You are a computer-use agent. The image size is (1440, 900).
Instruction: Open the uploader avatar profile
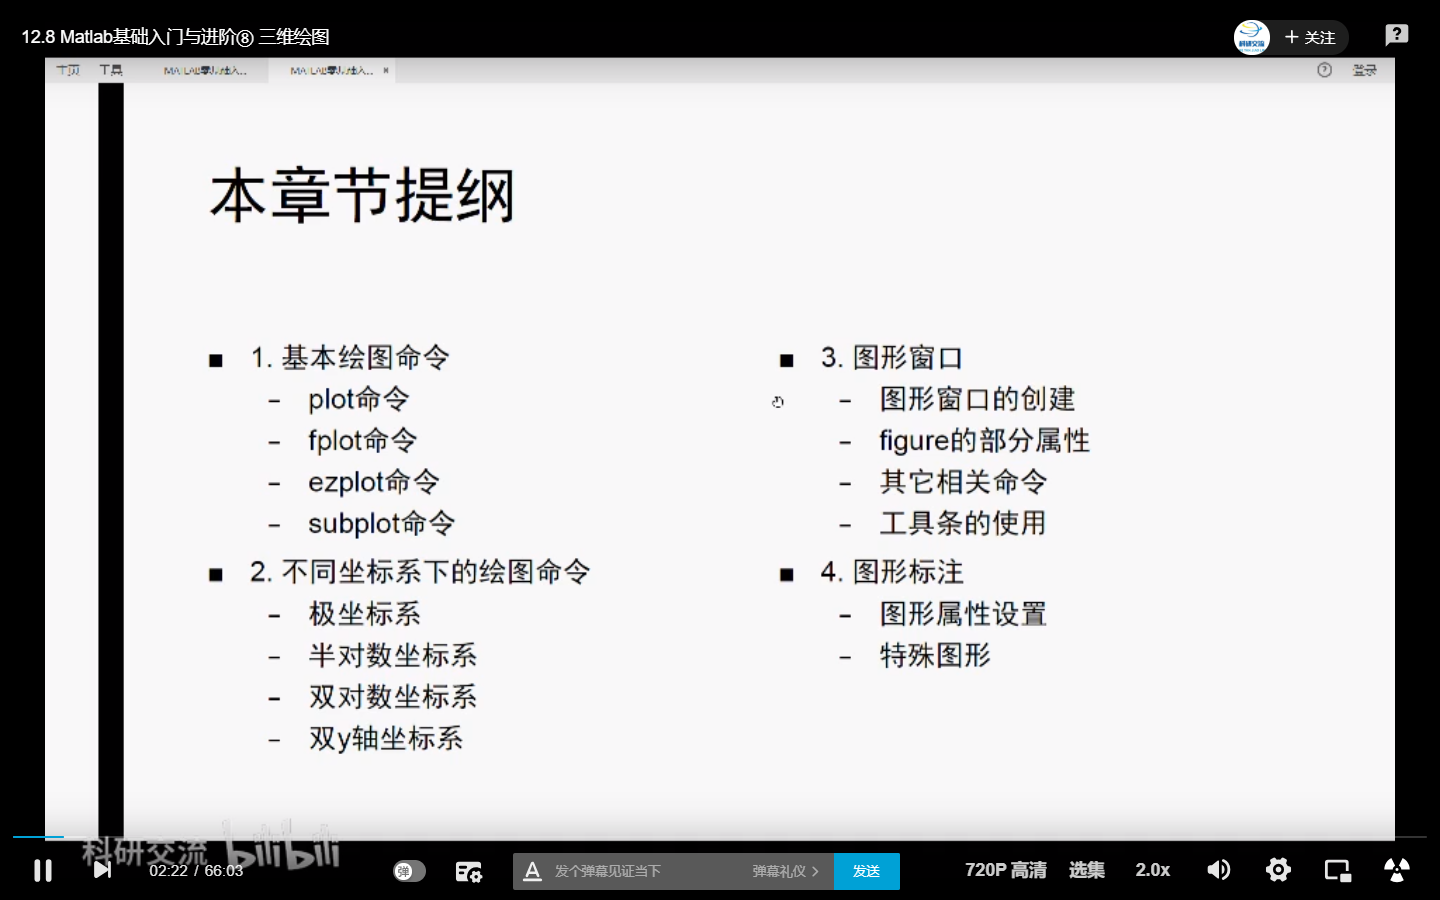1251,37
